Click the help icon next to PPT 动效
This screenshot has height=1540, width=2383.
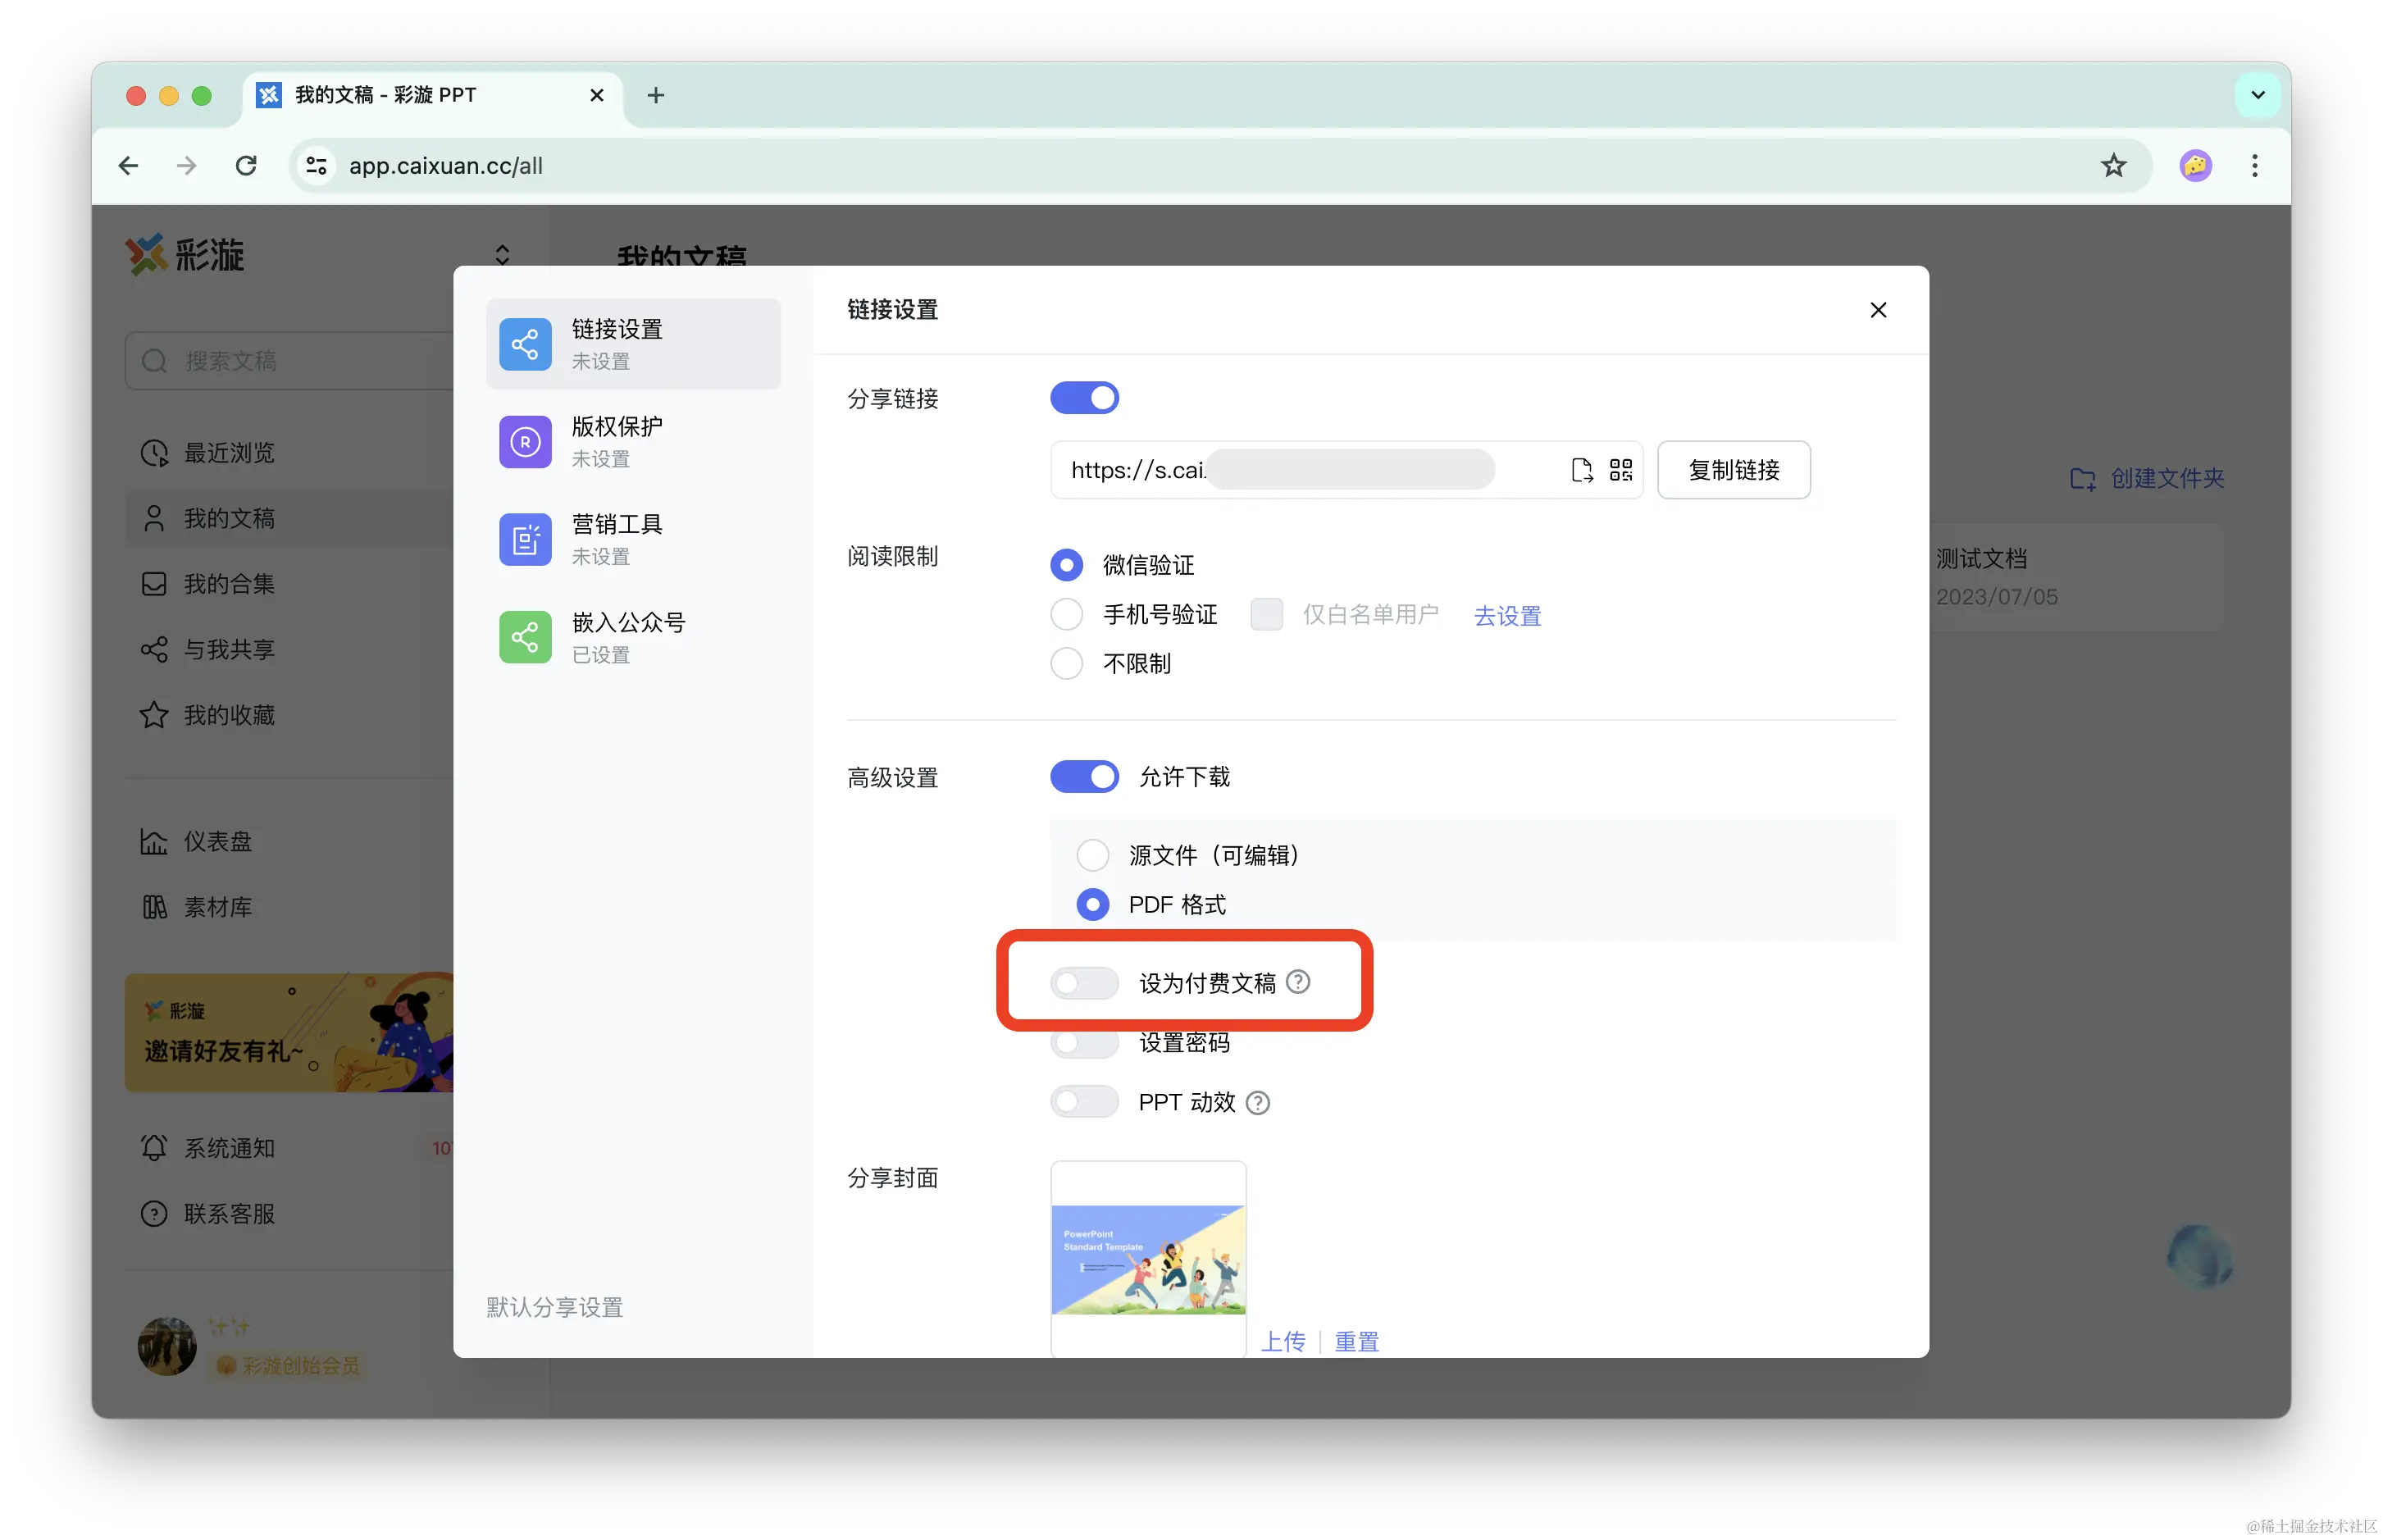pos(1257,1102)
